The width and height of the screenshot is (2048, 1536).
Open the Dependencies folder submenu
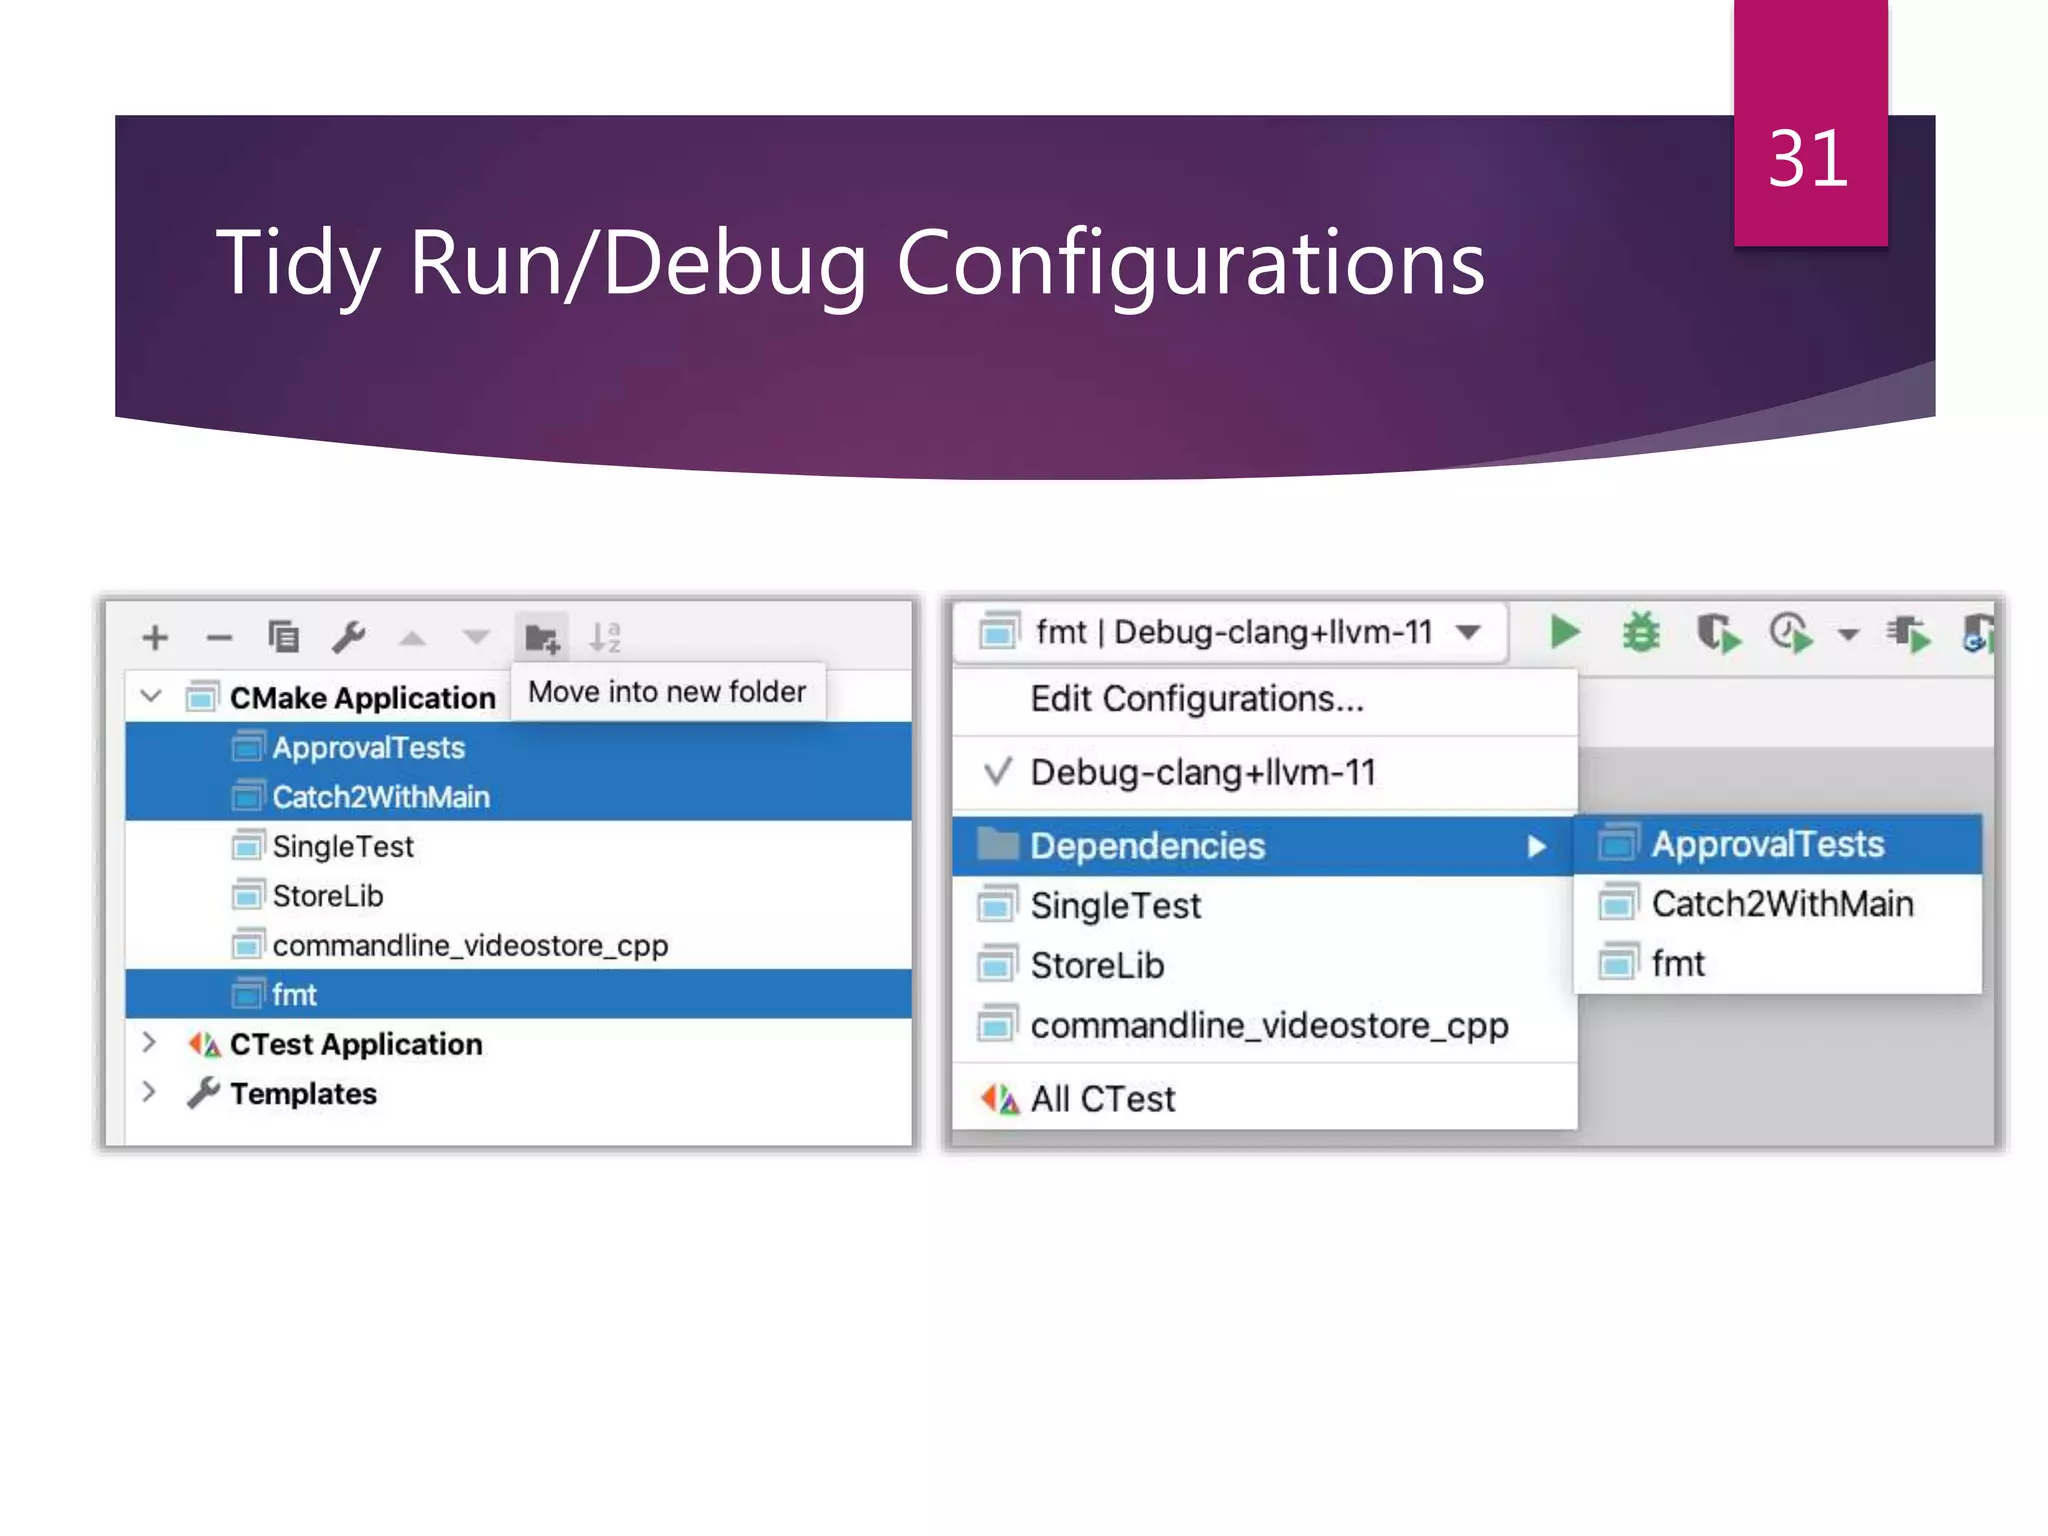click(x=1263, y=846)
